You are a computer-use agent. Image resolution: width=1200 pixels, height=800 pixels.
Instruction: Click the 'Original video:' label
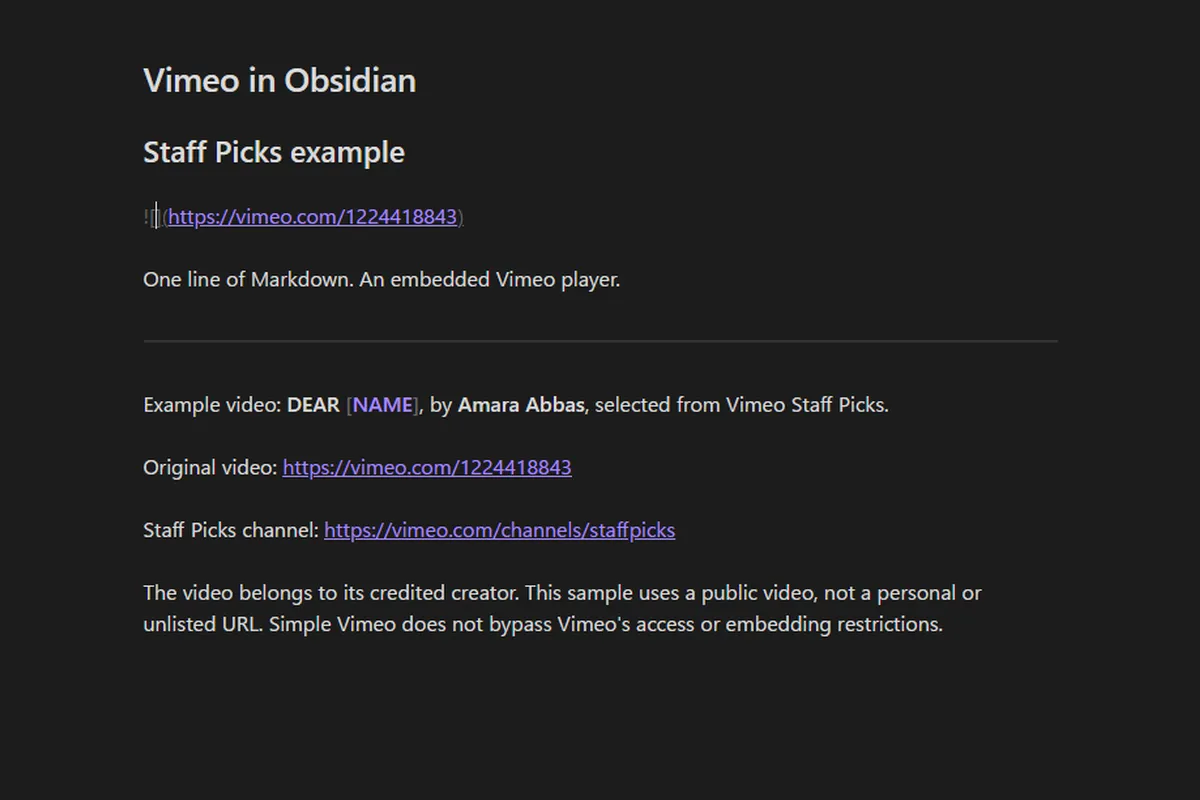click(210, 467)
